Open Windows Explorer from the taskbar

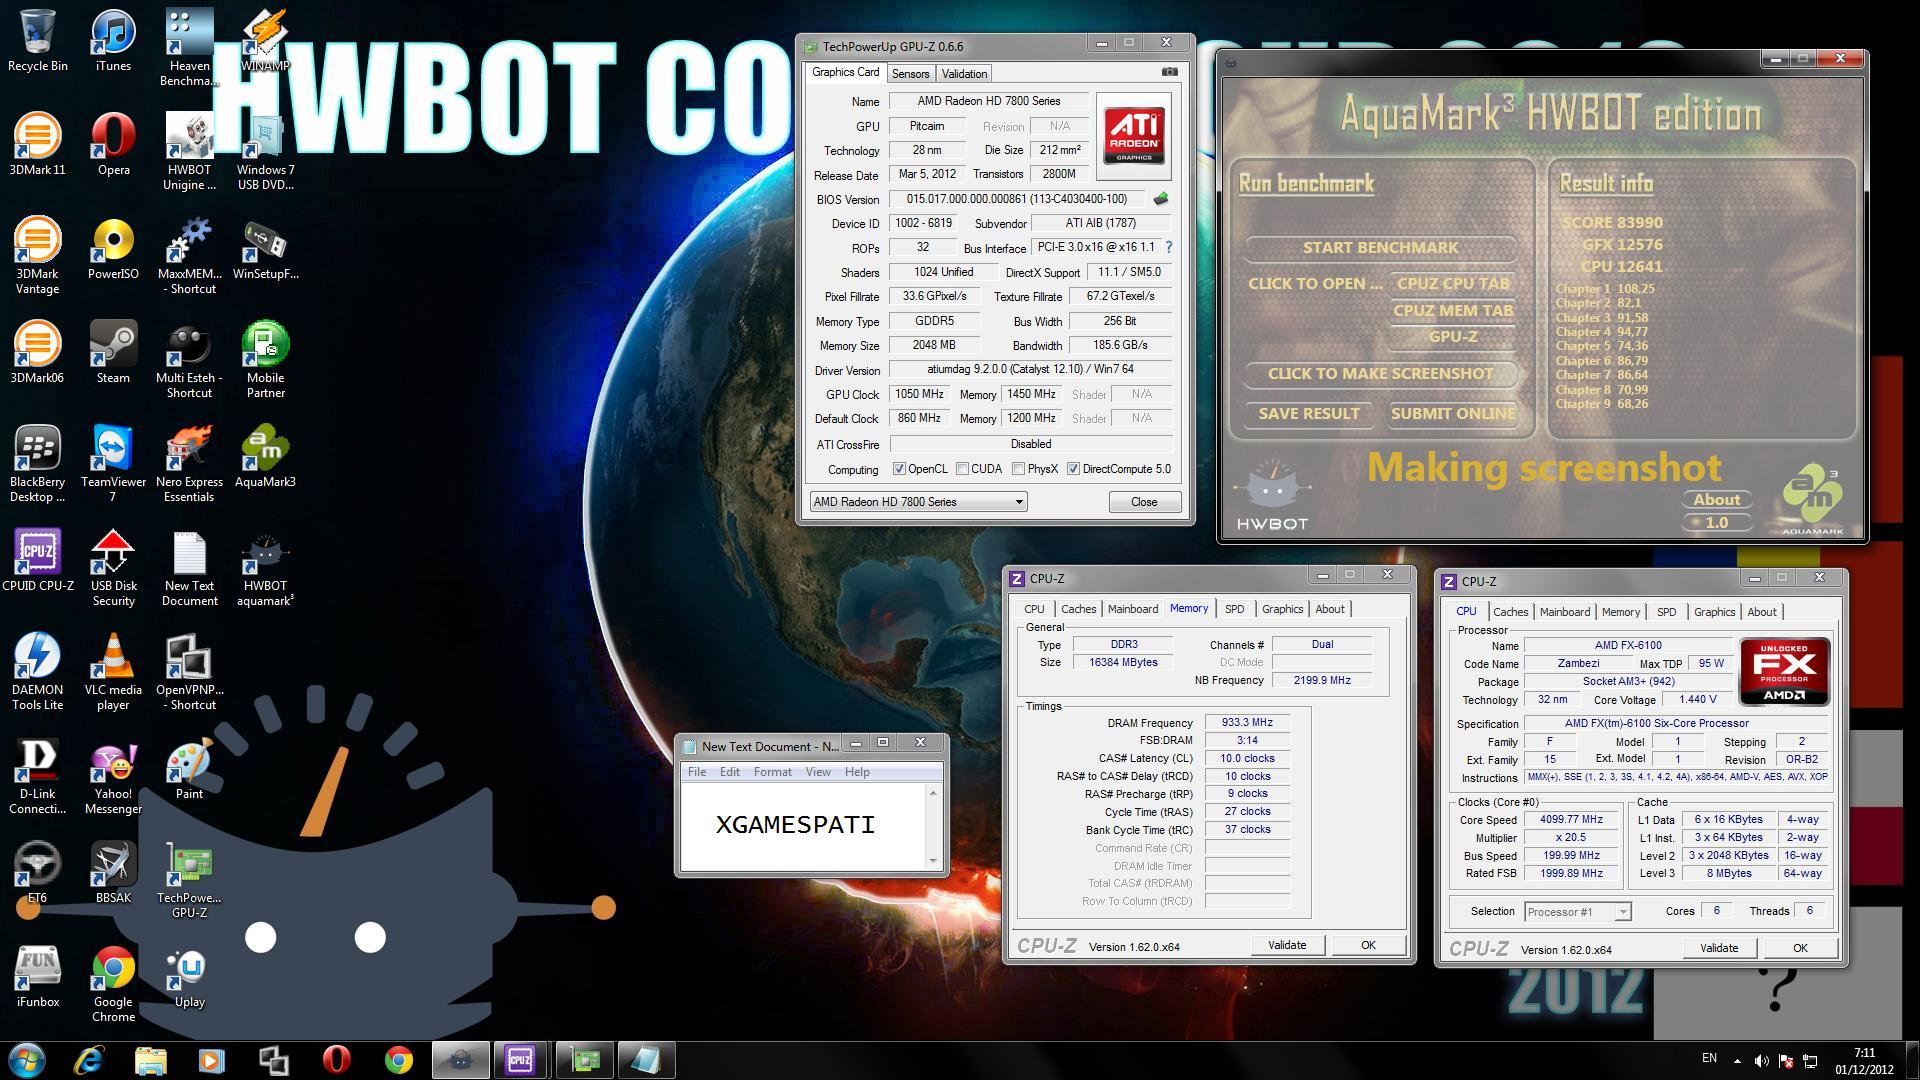(x=150, y=1060)
